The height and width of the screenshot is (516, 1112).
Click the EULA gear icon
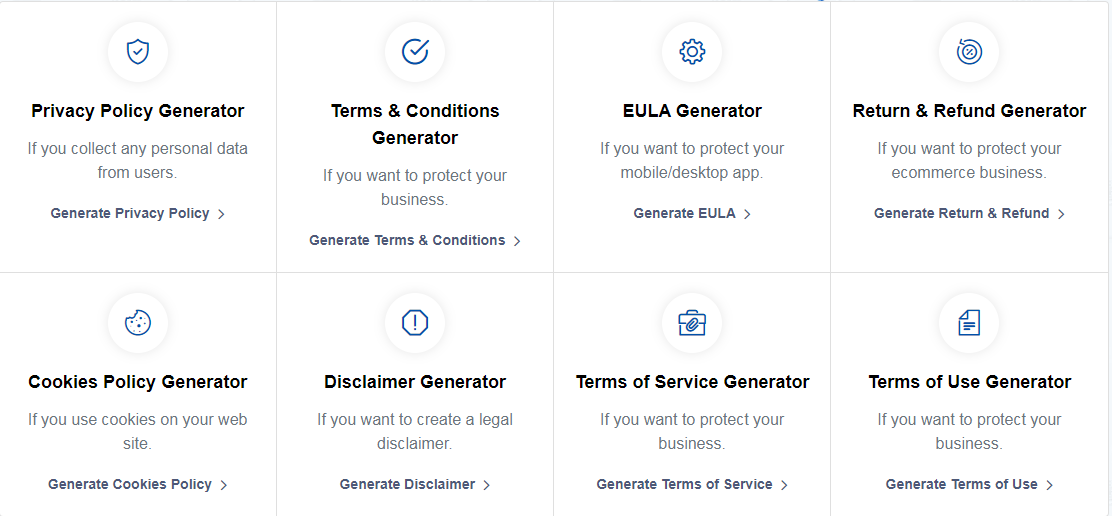[x=691, y=52]
